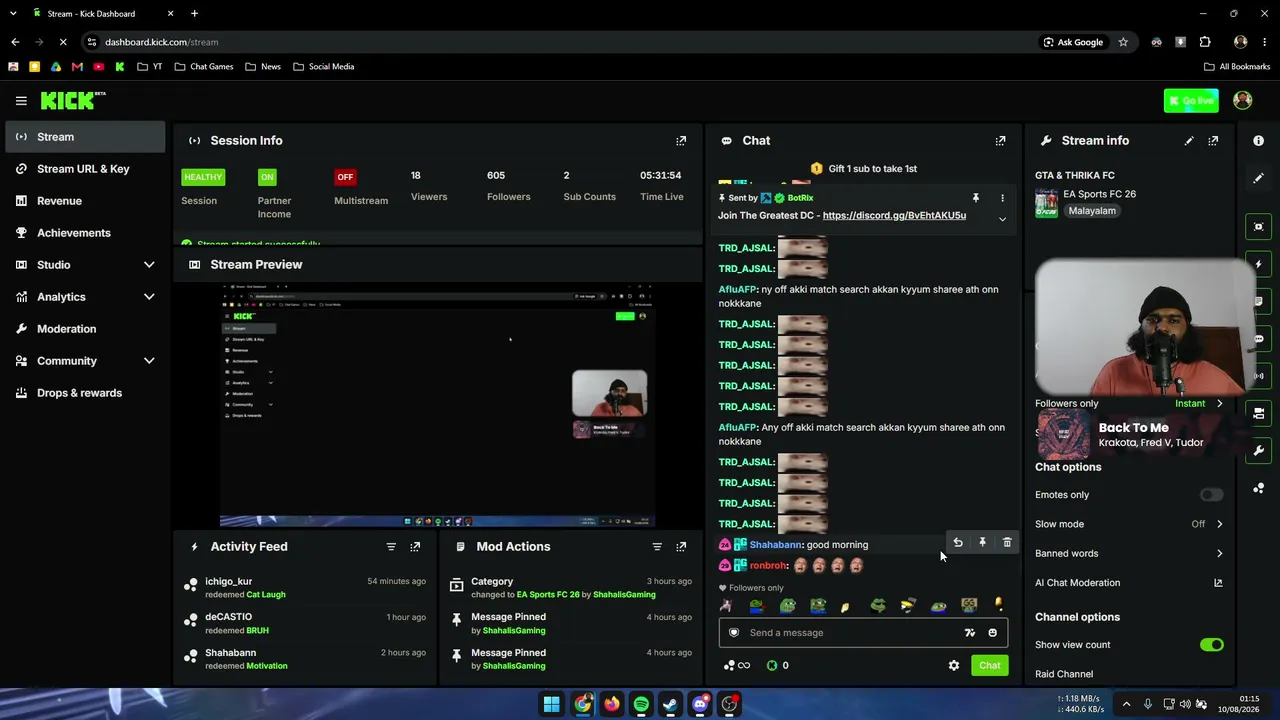Open more options on pinned message
This screenshot has height=720, width=1280.
(1002, 198)
